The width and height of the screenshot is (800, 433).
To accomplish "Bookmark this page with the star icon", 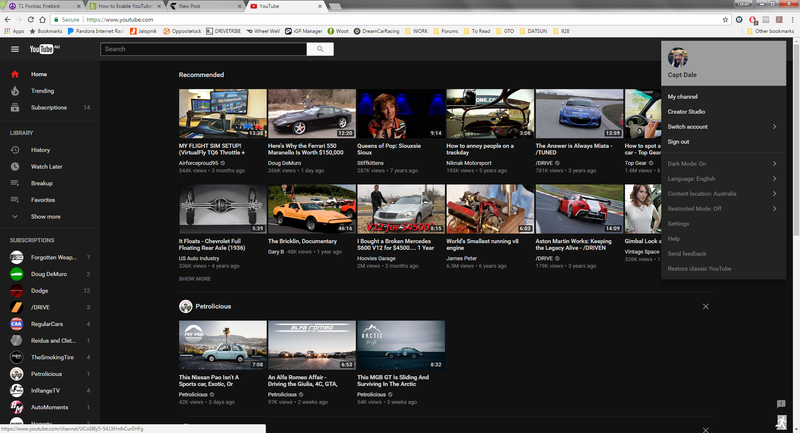I will click(x=725, y=19).
